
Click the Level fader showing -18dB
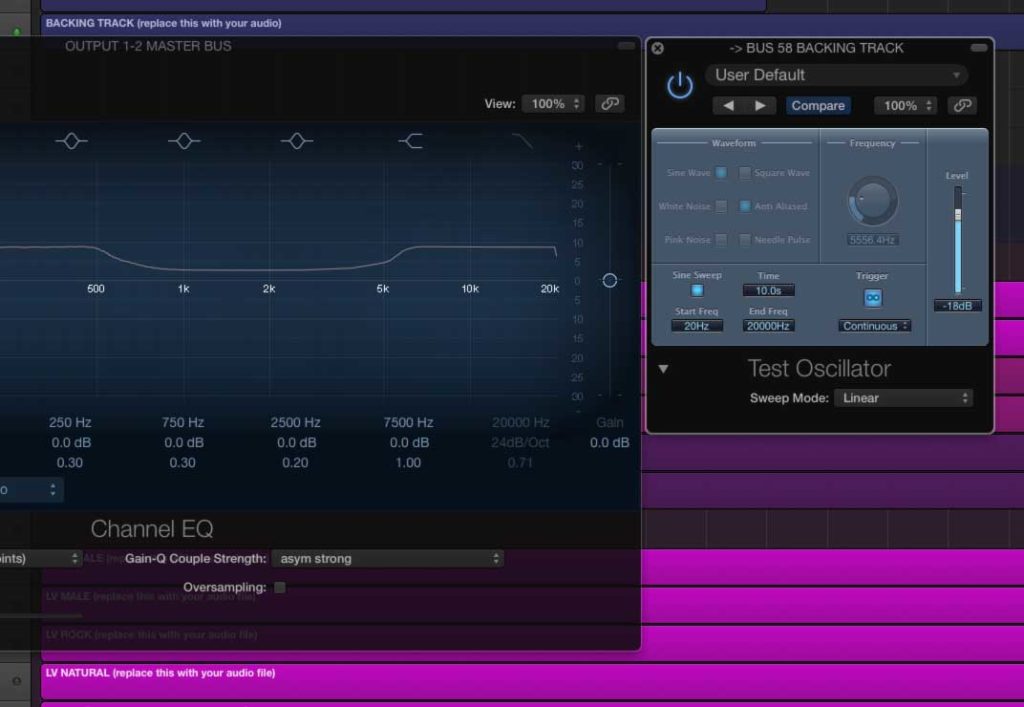(x=957, y=230)
